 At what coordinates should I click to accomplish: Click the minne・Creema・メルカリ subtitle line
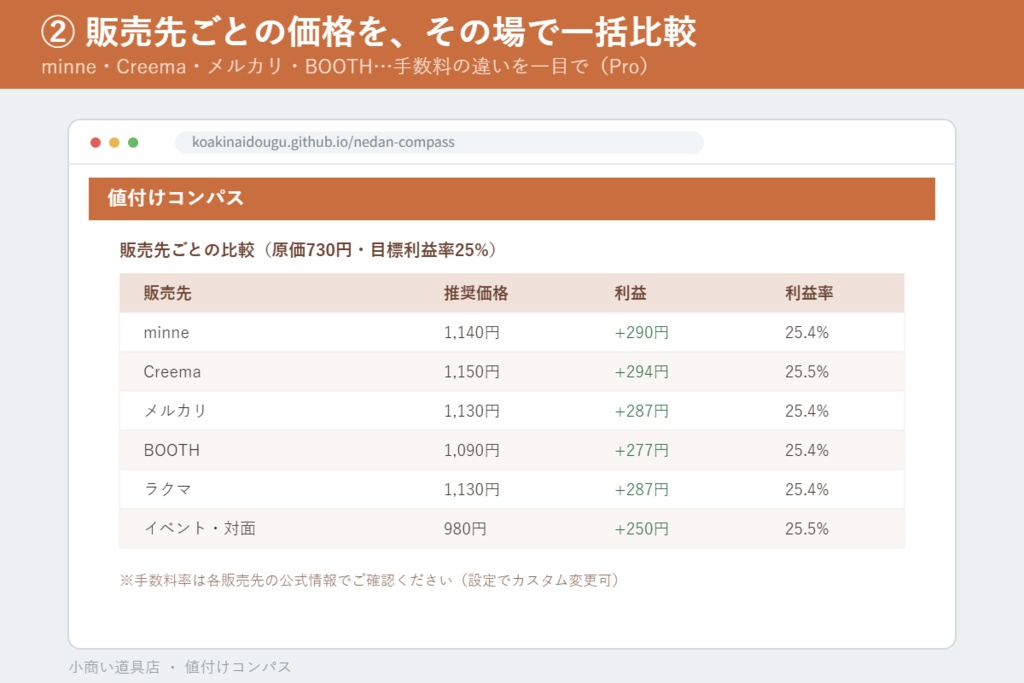(x=345, y=67)
